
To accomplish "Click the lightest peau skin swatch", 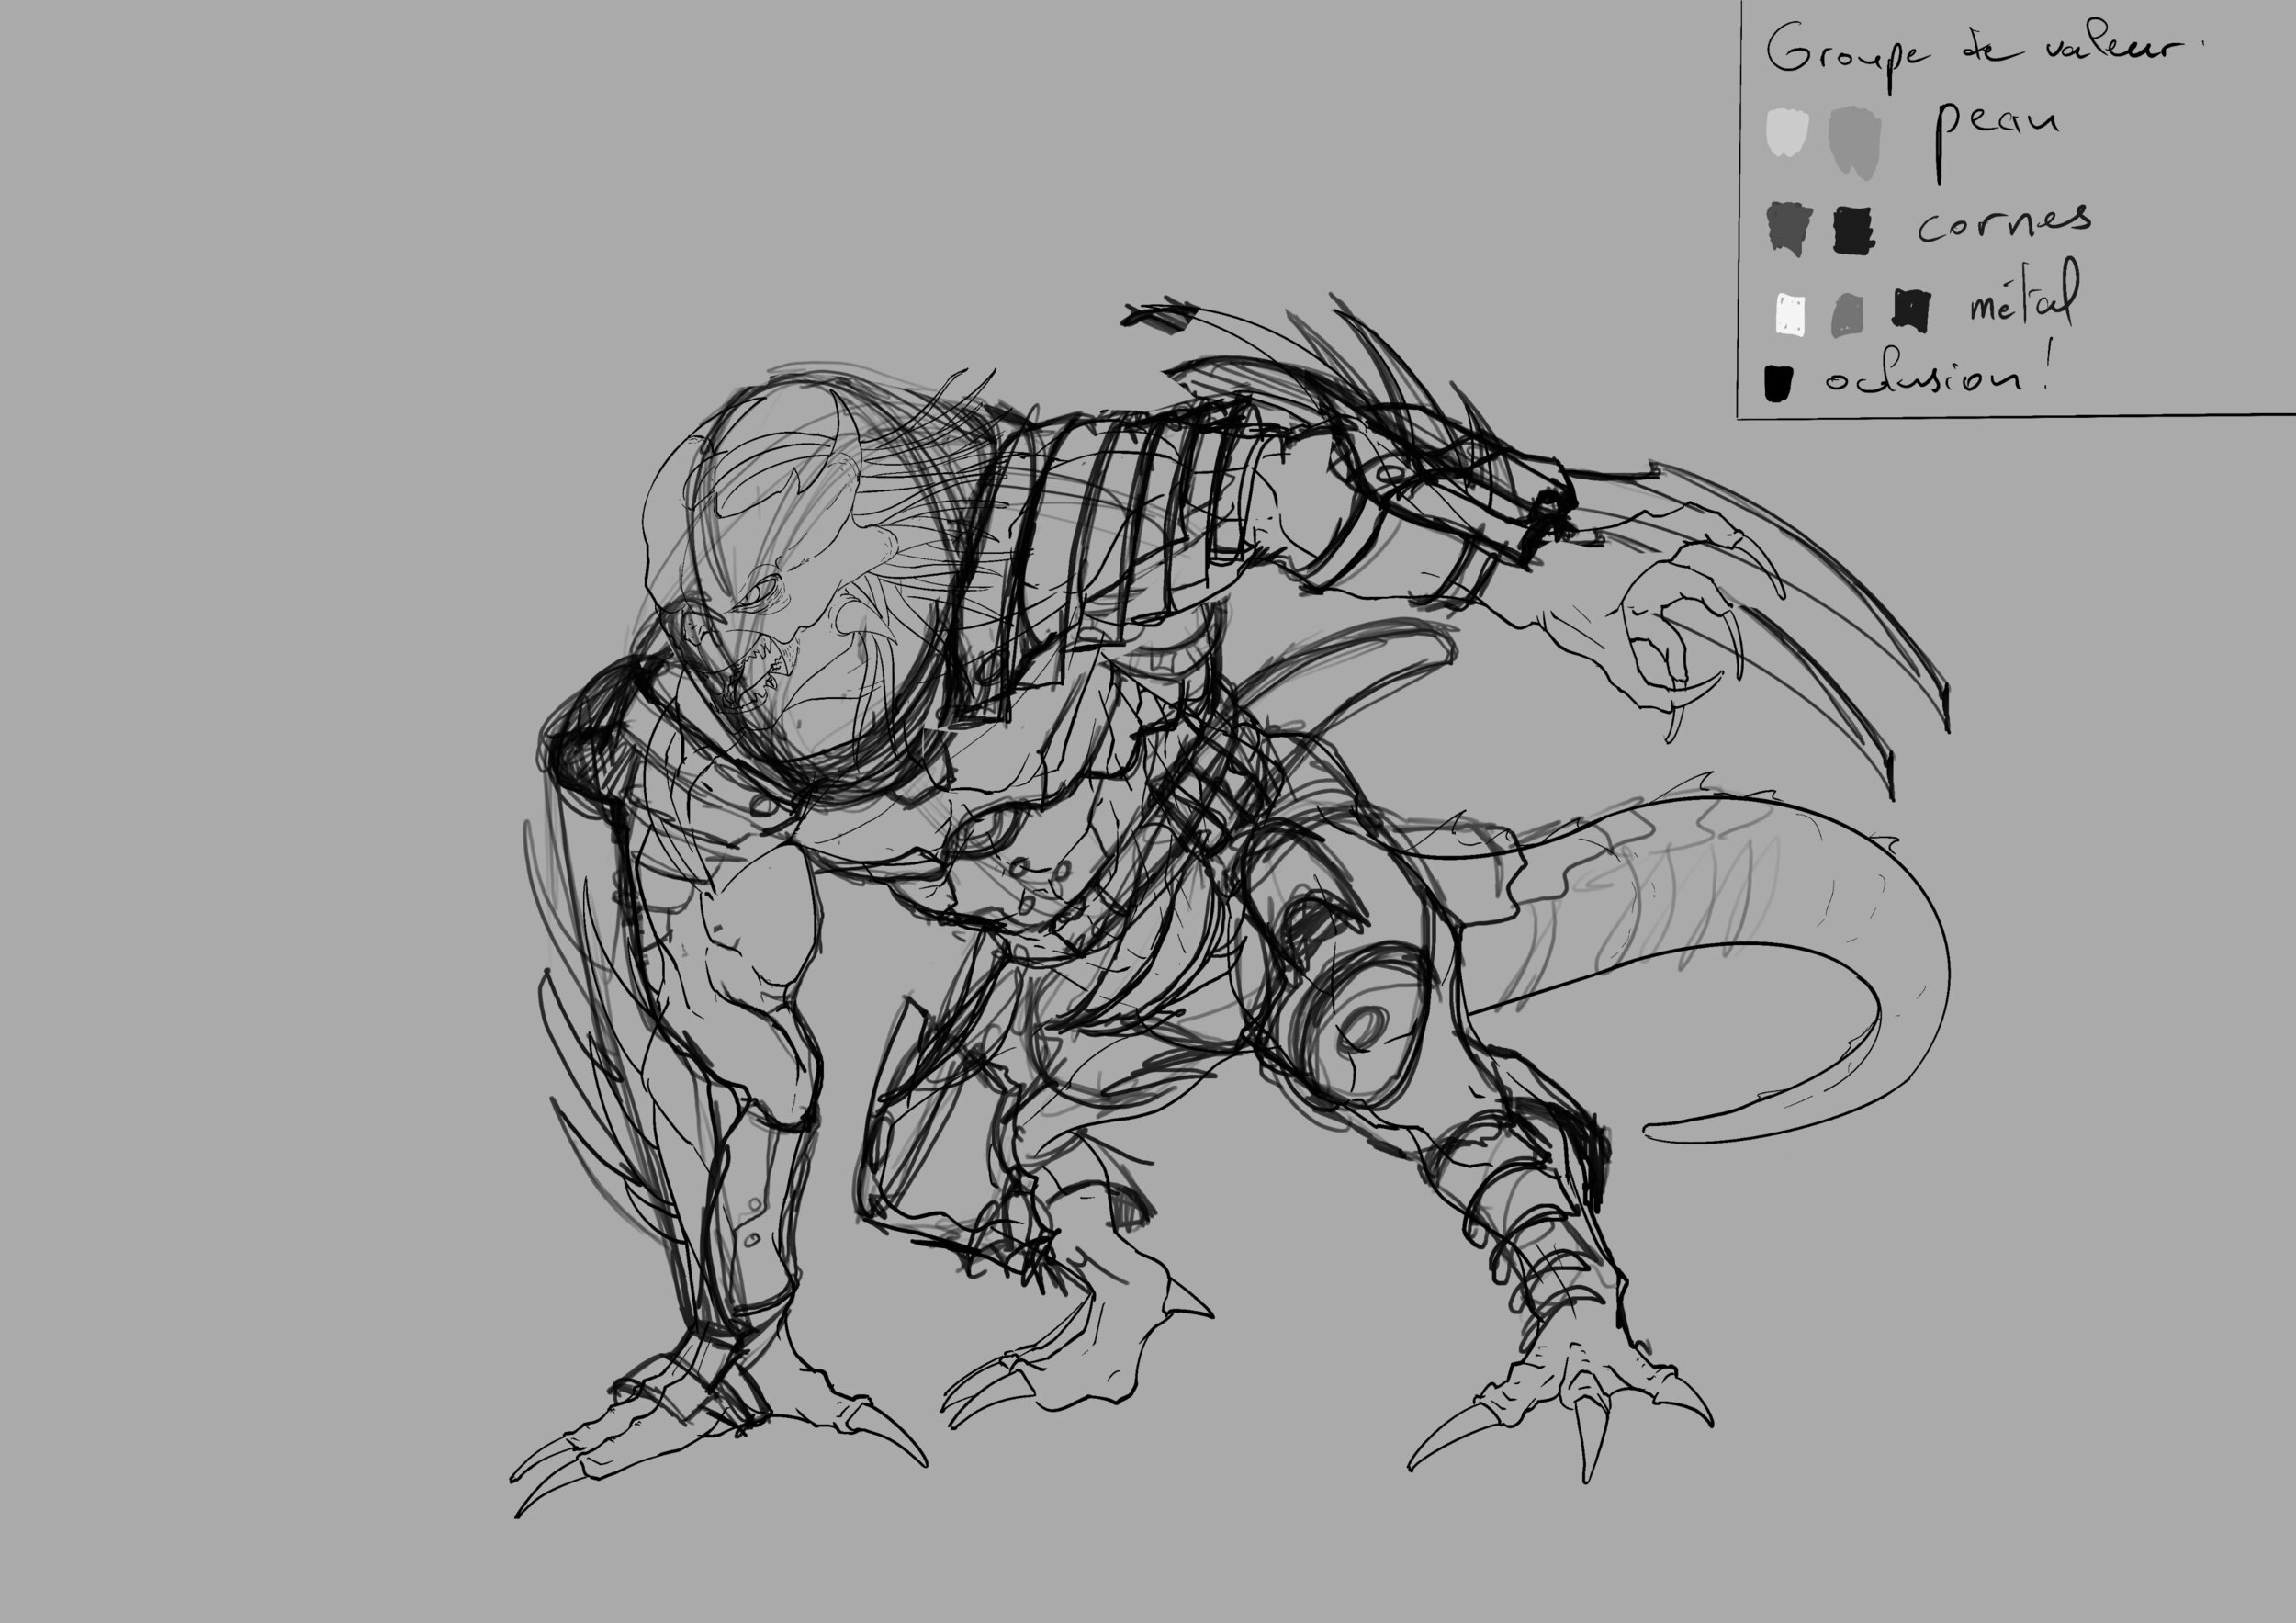I will pos(1787,133).
